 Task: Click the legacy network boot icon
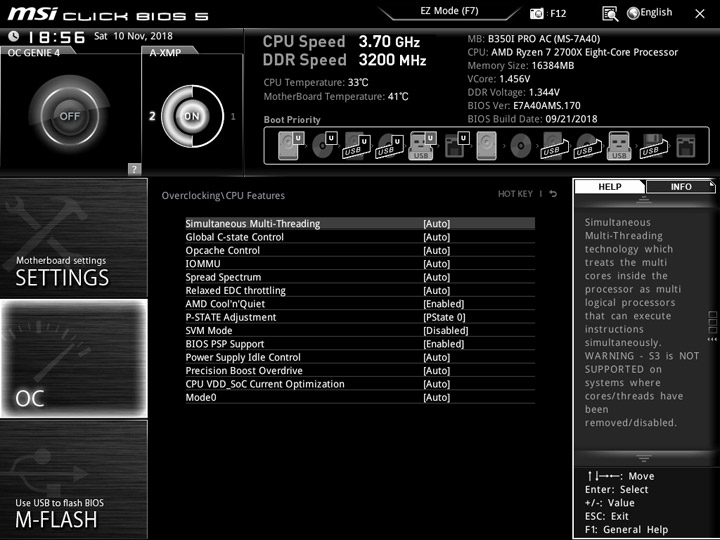[686, 146]
